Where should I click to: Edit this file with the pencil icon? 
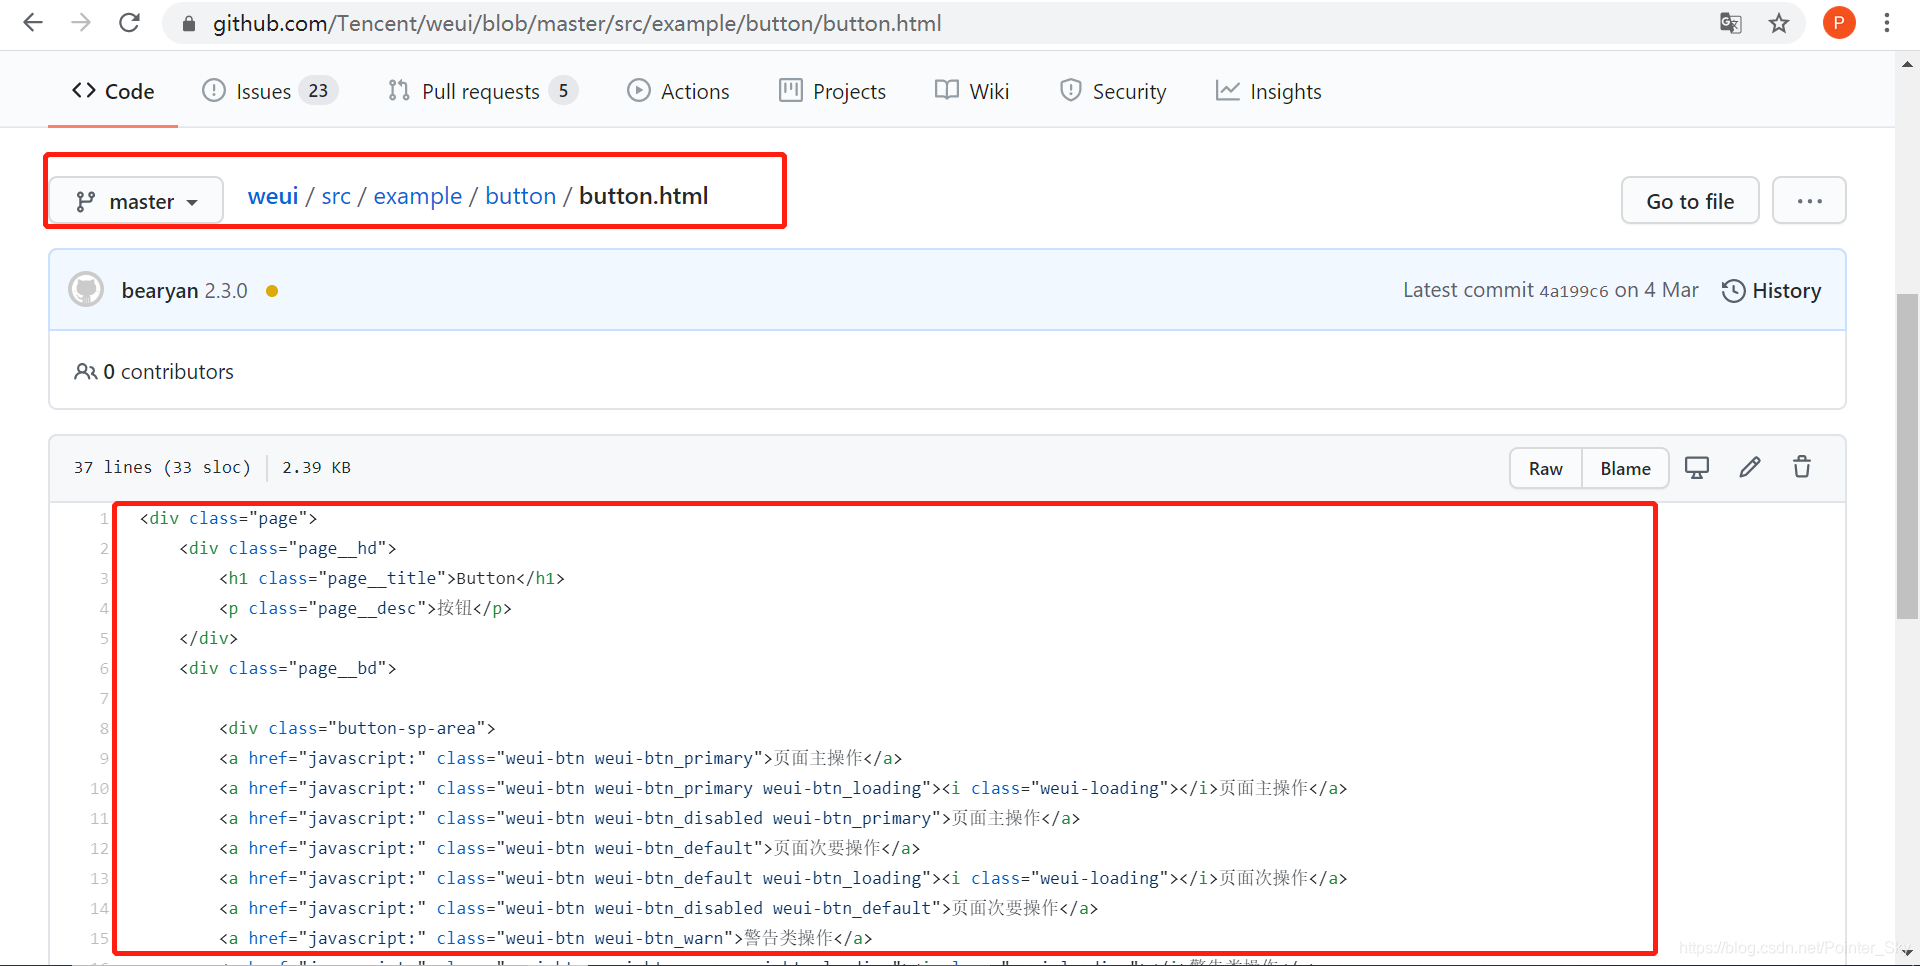pyautogui.click(x=1750, y=467)
